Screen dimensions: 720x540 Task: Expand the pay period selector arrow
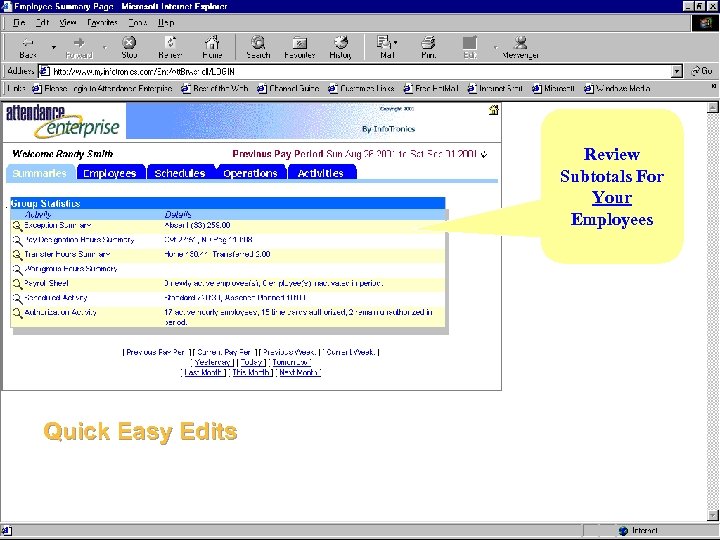[484, 155]
